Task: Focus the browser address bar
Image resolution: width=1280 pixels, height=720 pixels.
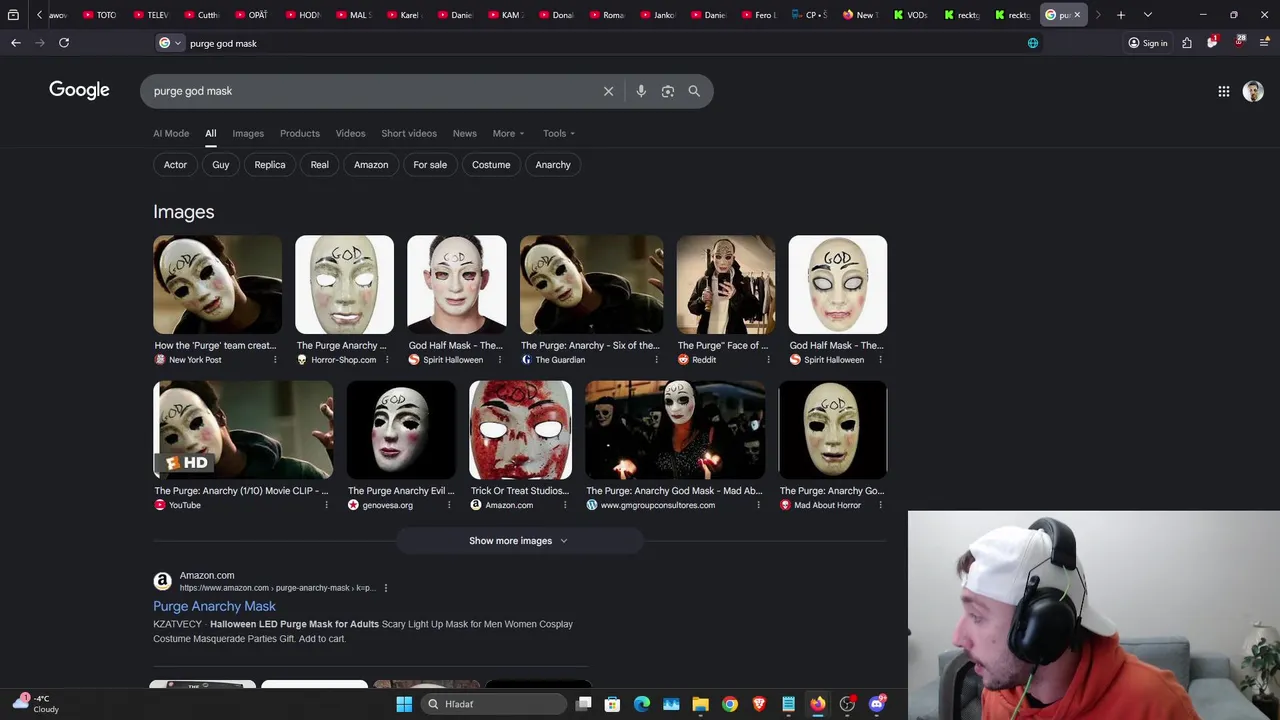Action: click(600, 43)
